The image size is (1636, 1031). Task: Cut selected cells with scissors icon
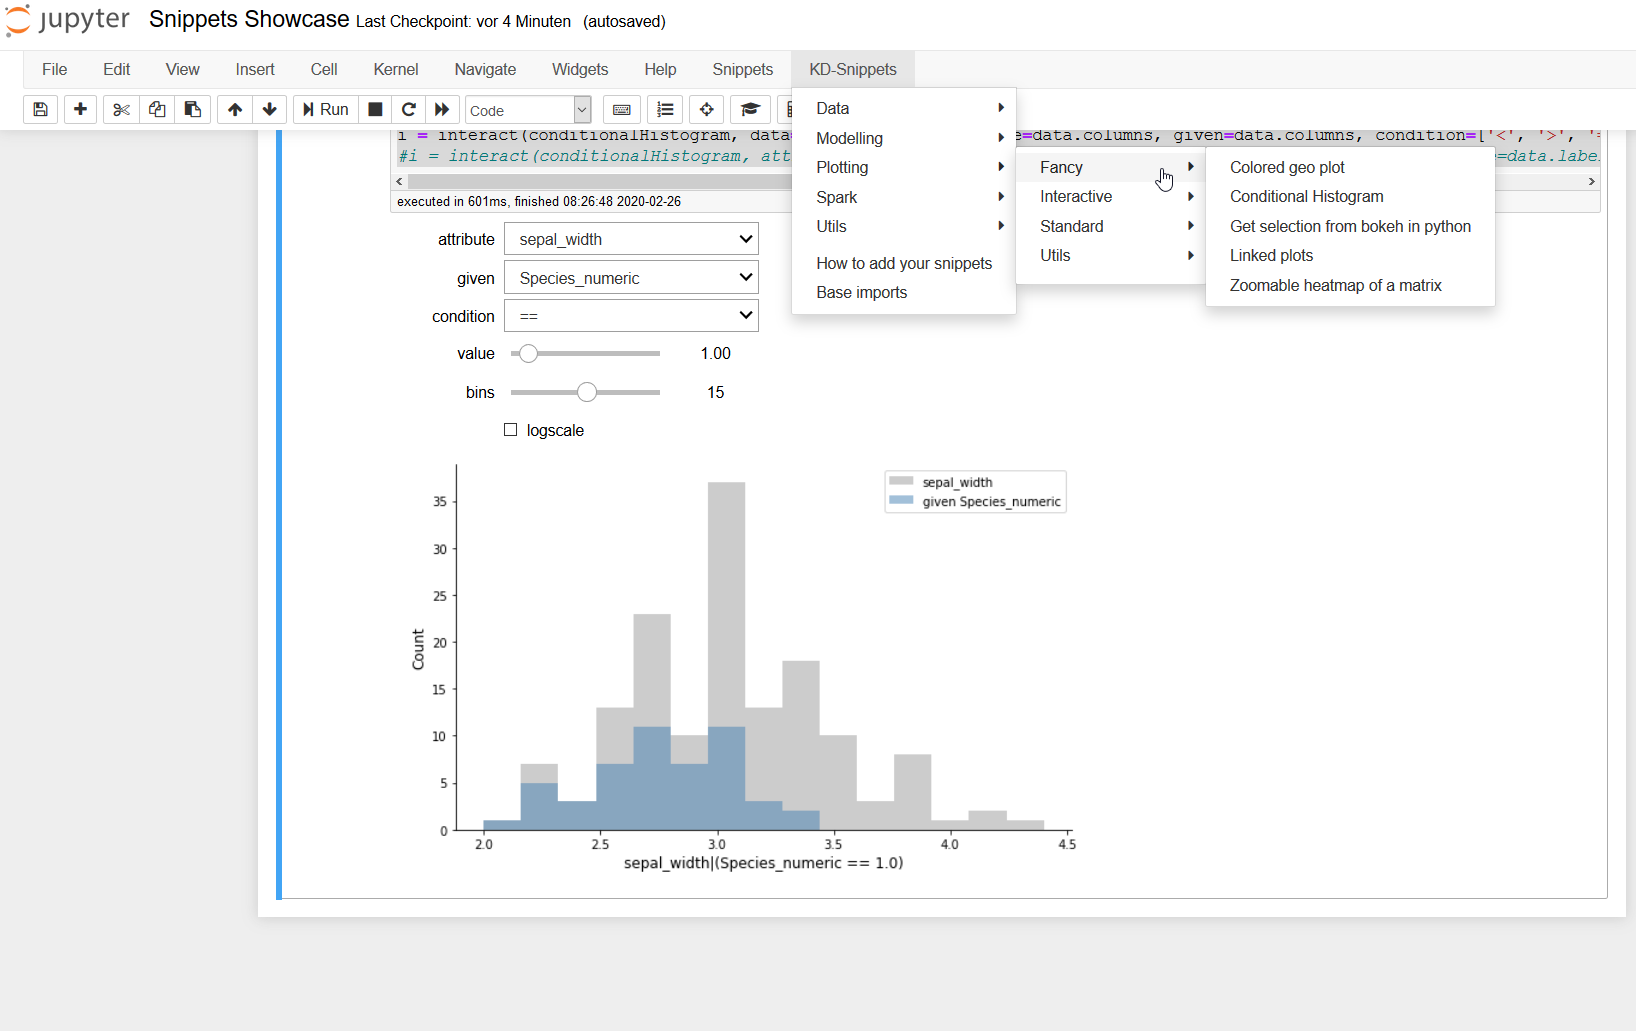[x=121, y=109]
